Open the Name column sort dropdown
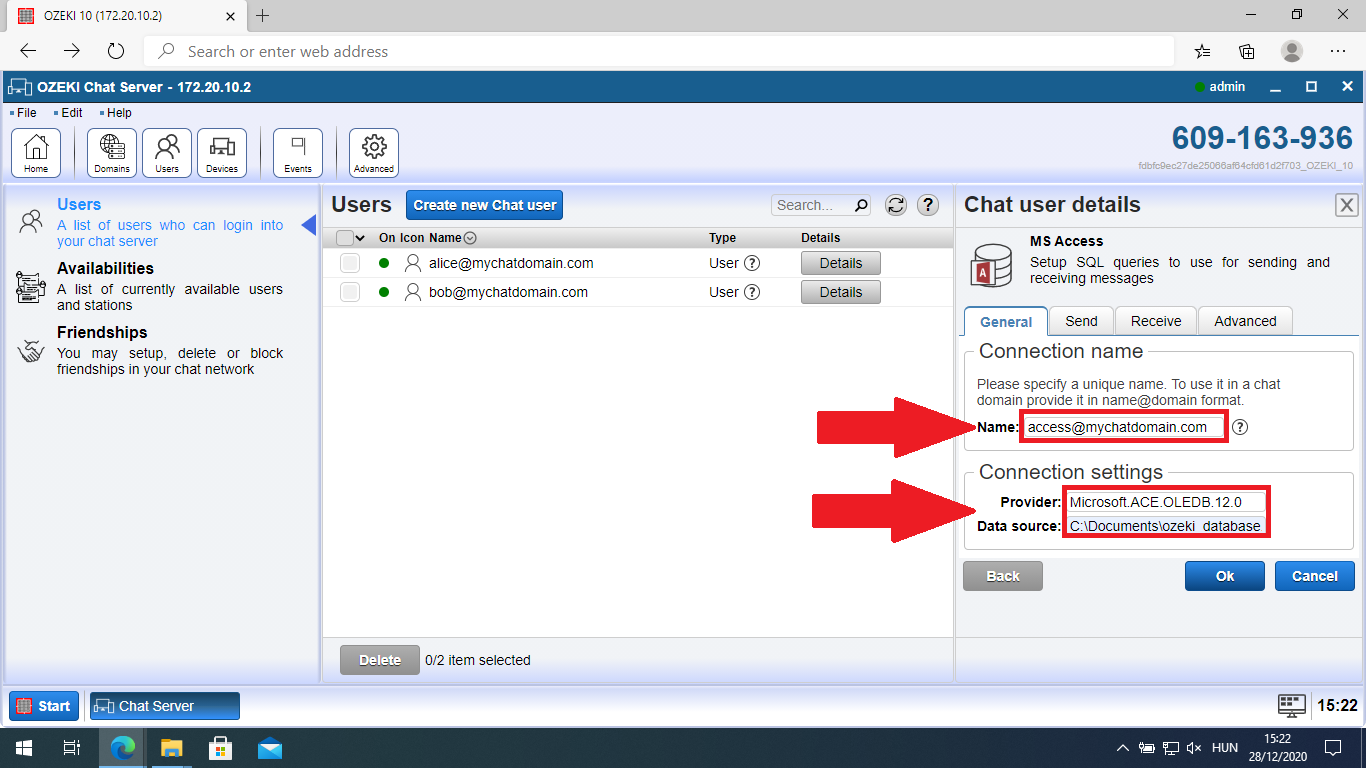 tap(470, 238)
